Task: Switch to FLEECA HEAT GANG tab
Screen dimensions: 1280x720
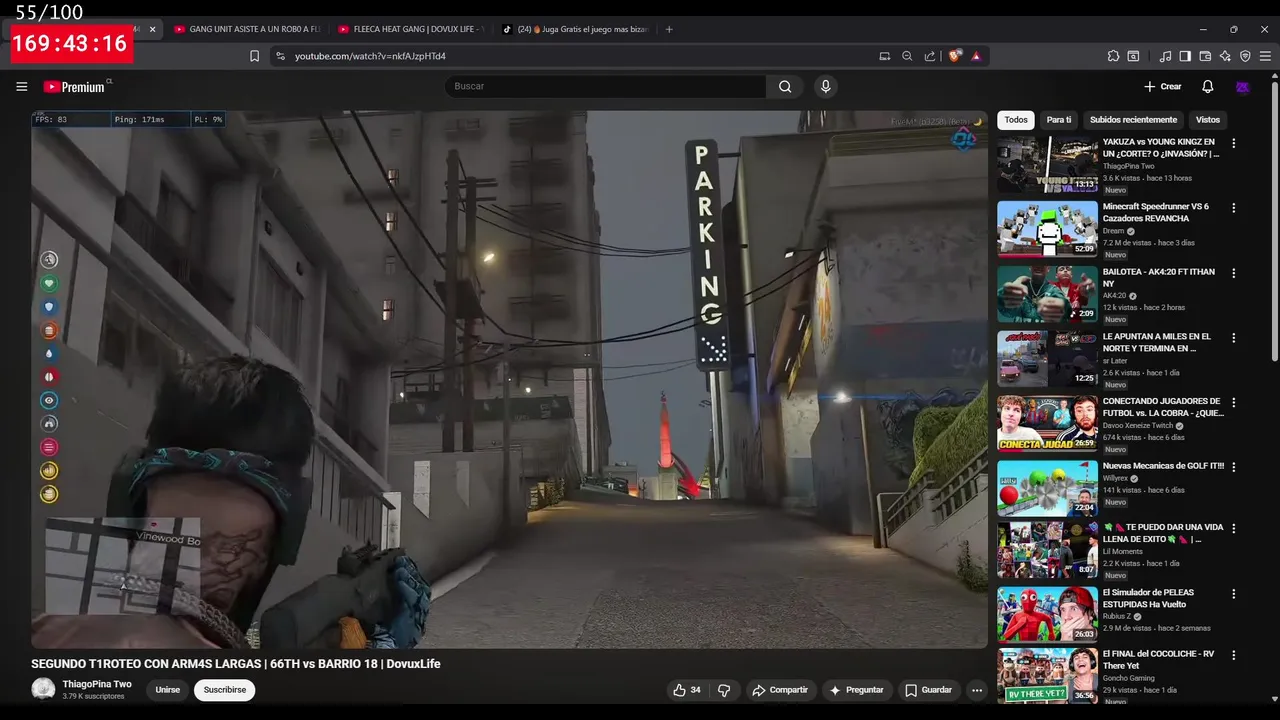Action: tap(410, 29)
